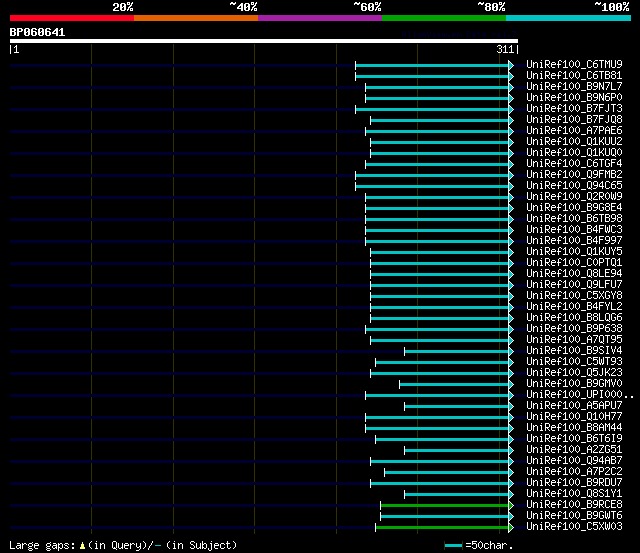Click the cyan alignment bar for UniRef100_A7P2C2

click(447, 473)
